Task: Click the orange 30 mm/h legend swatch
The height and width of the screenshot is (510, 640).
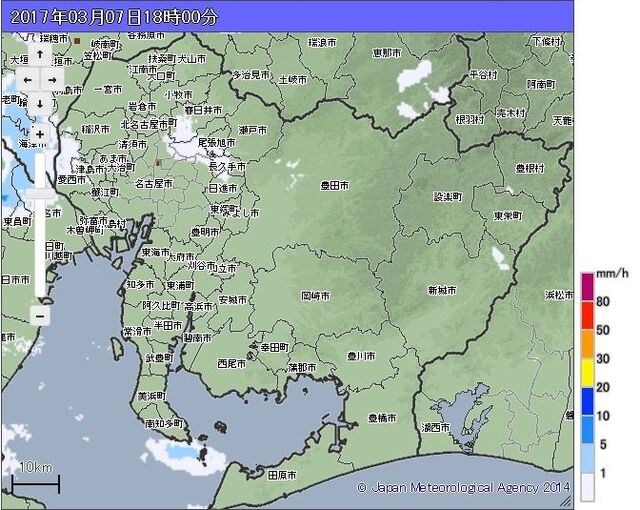Action: [587, 344]
